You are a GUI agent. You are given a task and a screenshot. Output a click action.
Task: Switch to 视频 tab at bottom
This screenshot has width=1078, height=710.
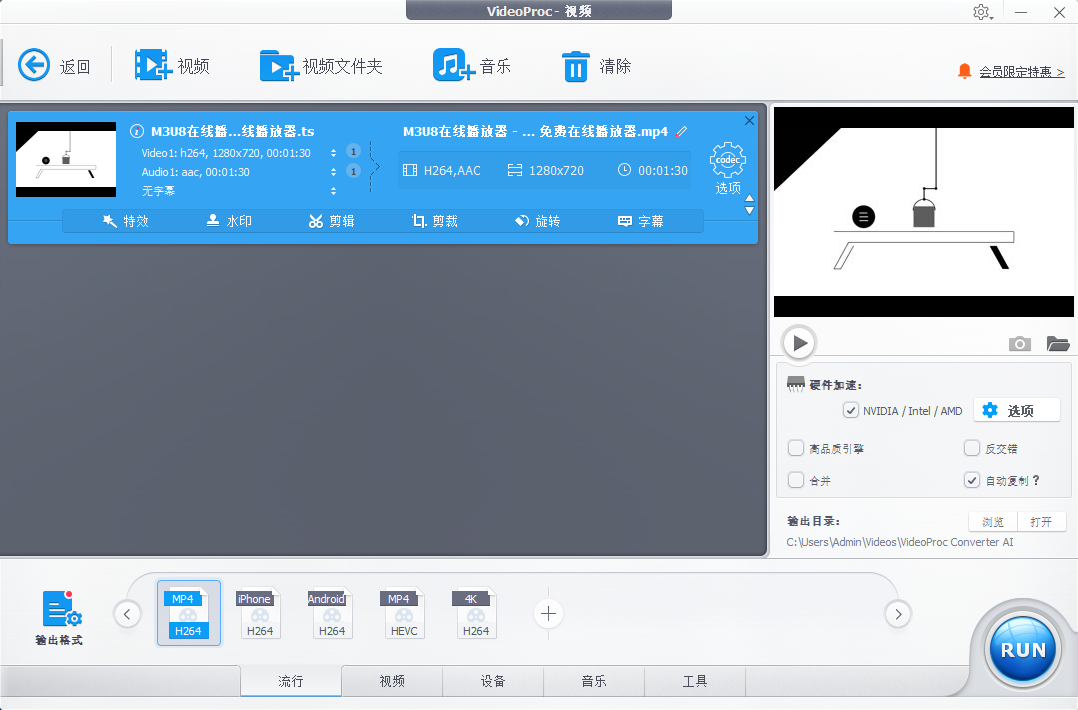point(392,680)
